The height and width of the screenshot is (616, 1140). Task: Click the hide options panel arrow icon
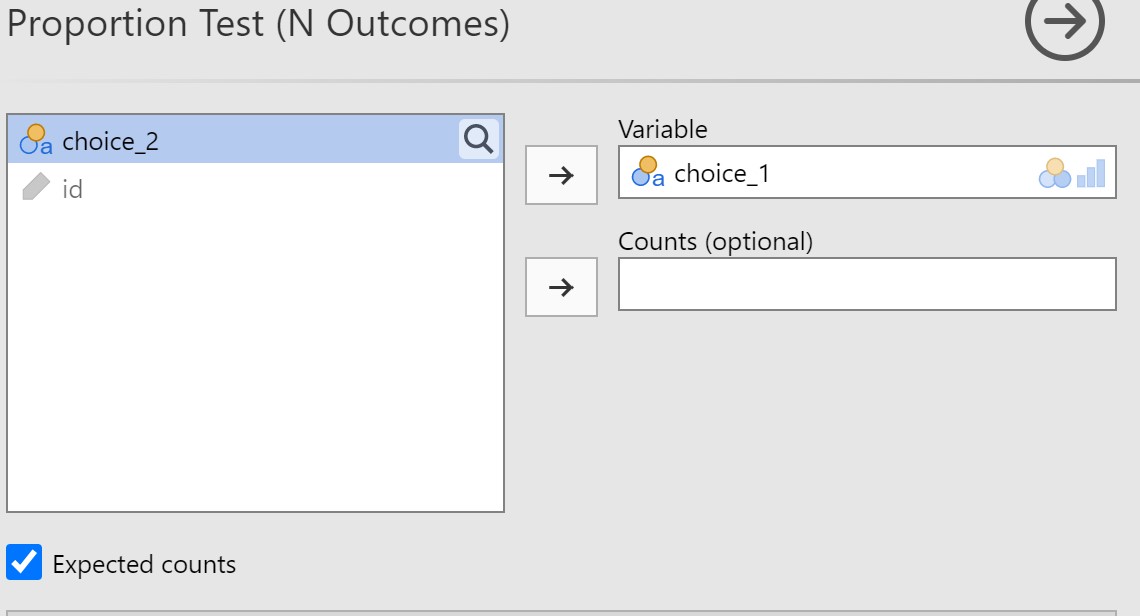pos(1064,21)
